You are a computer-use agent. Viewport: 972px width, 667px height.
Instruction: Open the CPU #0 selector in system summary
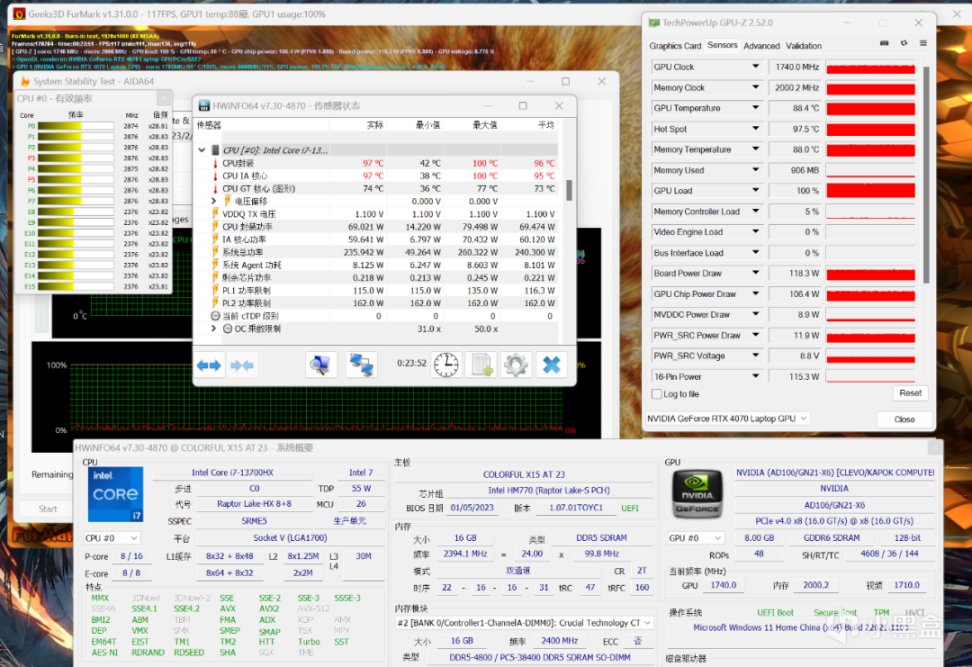click(112, 538)
